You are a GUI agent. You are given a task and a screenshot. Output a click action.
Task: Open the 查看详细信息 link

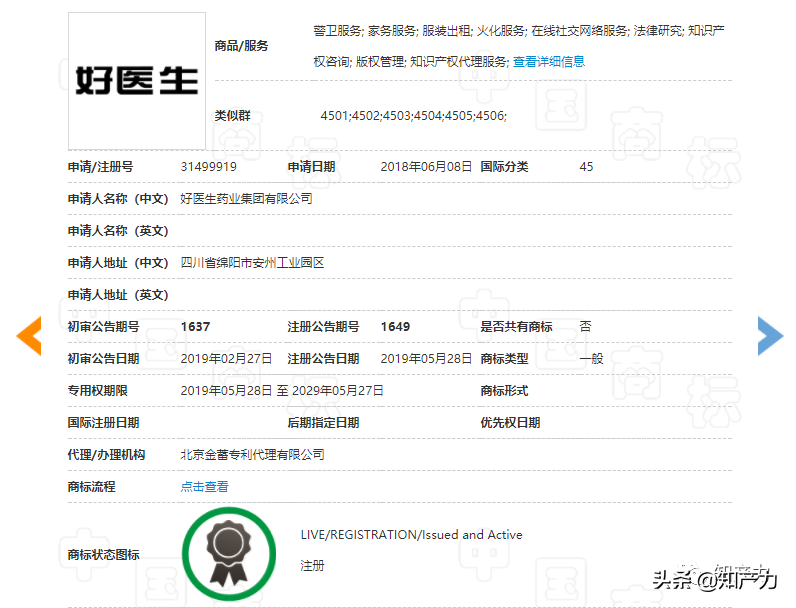tap(549, 61)
